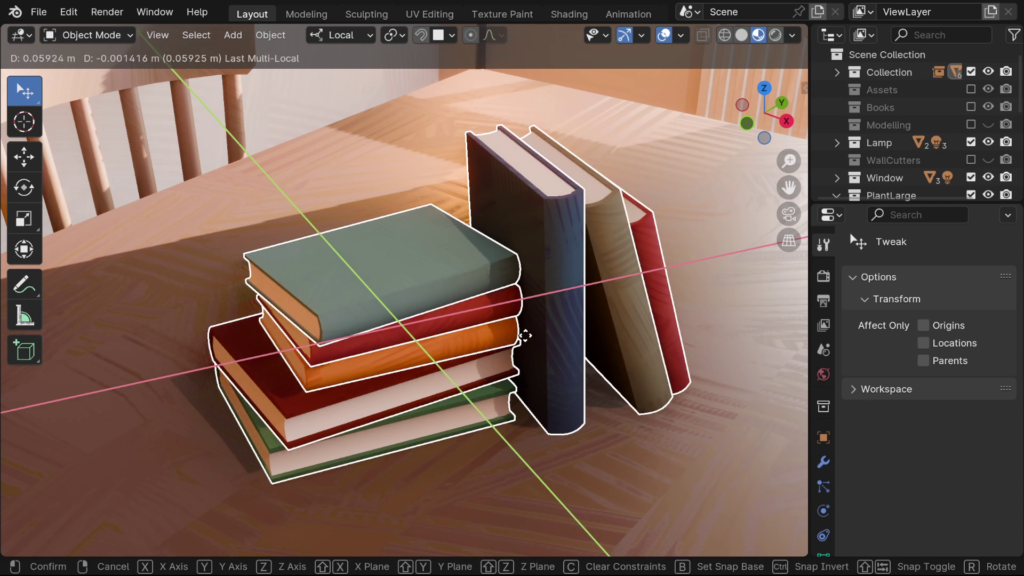The height and width of the screenshot is (576, 1024).
Task: Open the Add menu in the viewport header
Action: pyautogui.click(x=233, y=35)
